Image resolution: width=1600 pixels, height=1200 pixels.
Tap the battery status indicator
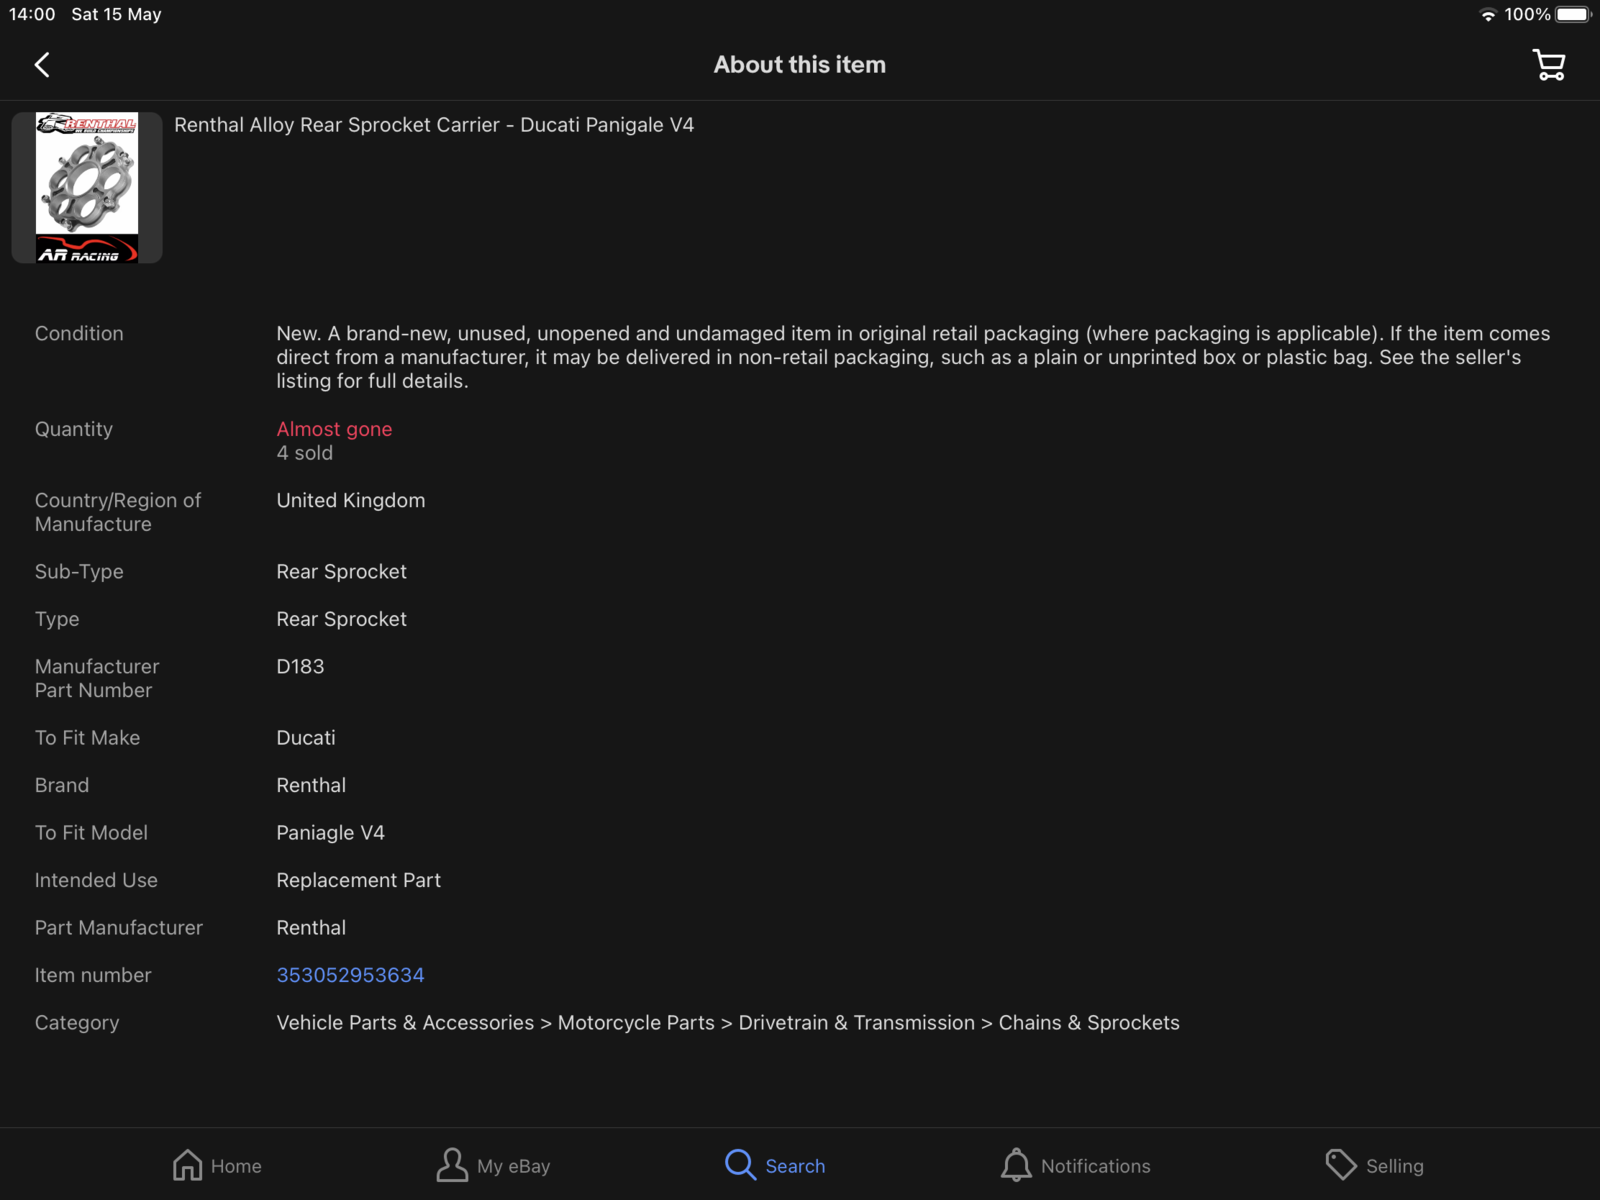tap(1573, 15)
